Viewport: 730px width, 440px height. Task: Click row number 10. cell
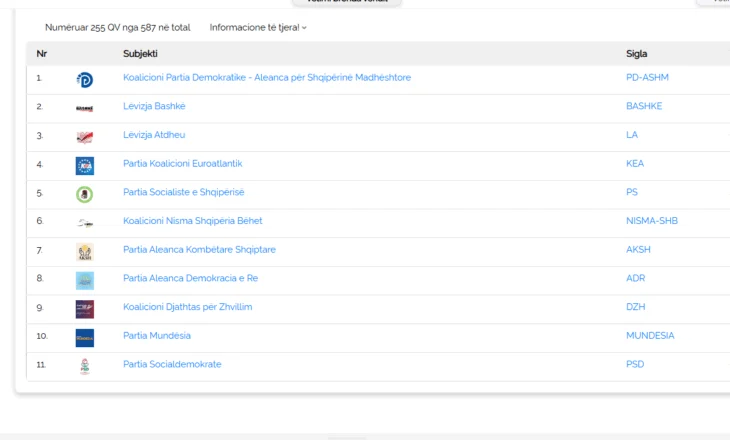(x=42, y=336)
